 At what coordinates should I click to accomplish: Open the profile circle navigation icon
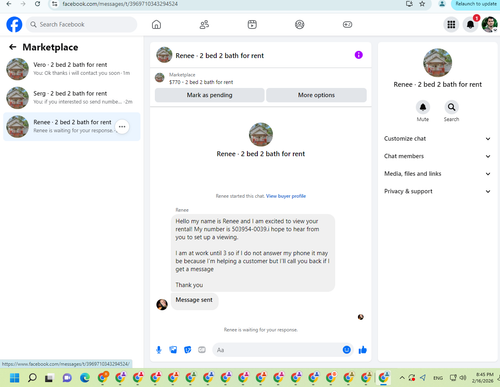tap(300, 24)
